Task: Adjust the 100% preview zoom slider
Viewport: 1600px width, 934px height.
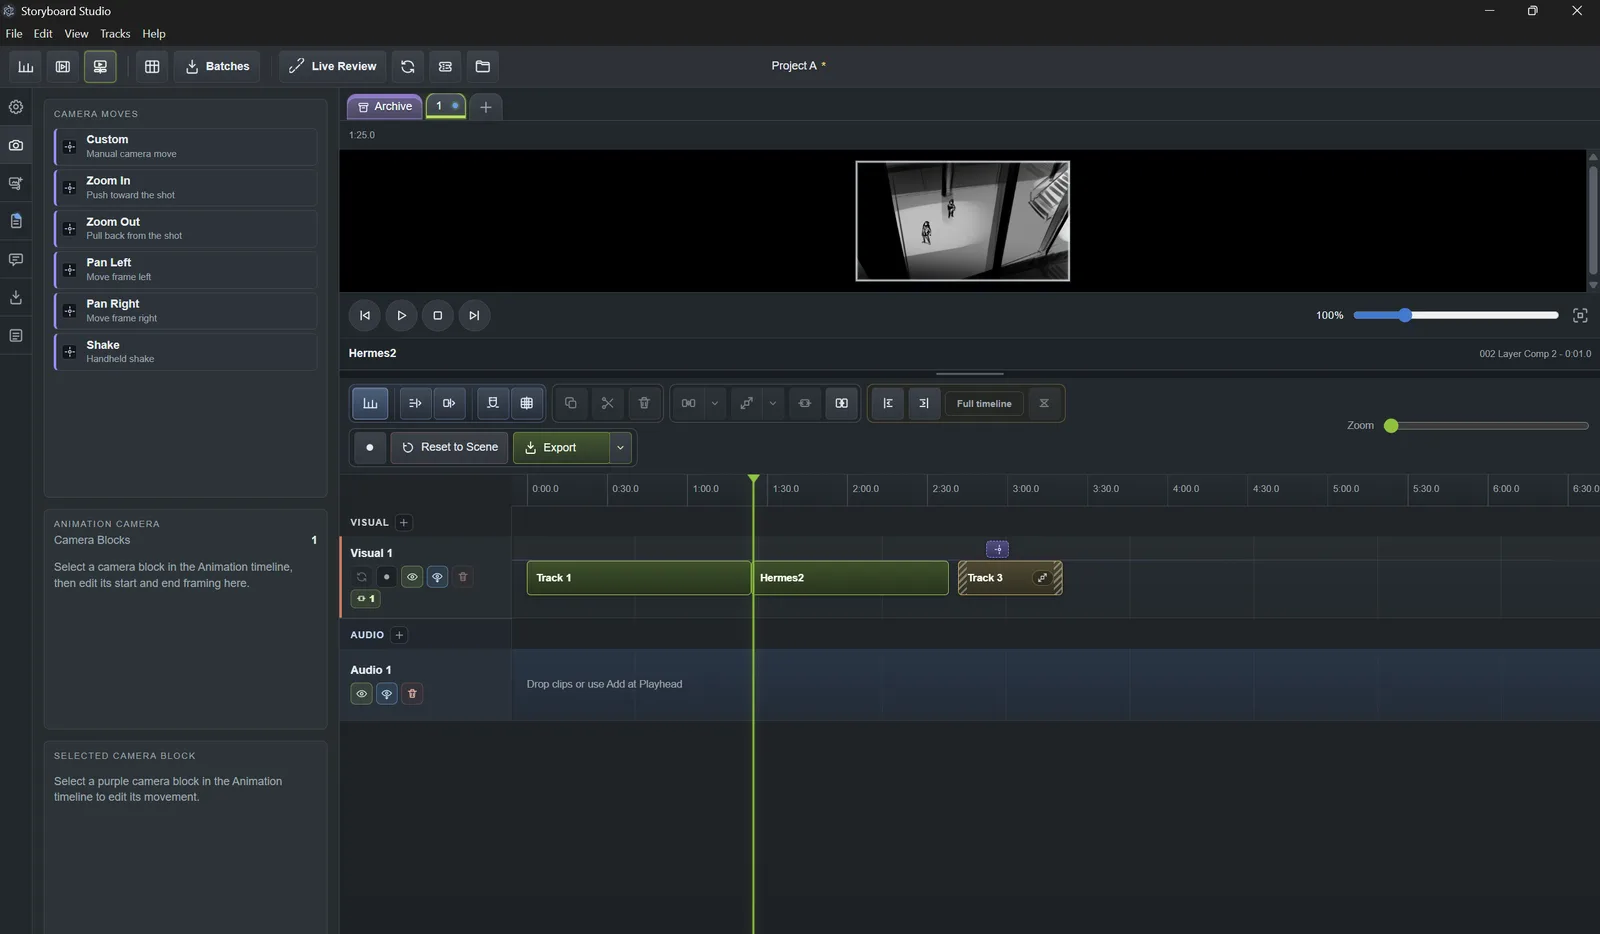Action: [x=1456, y=315]
